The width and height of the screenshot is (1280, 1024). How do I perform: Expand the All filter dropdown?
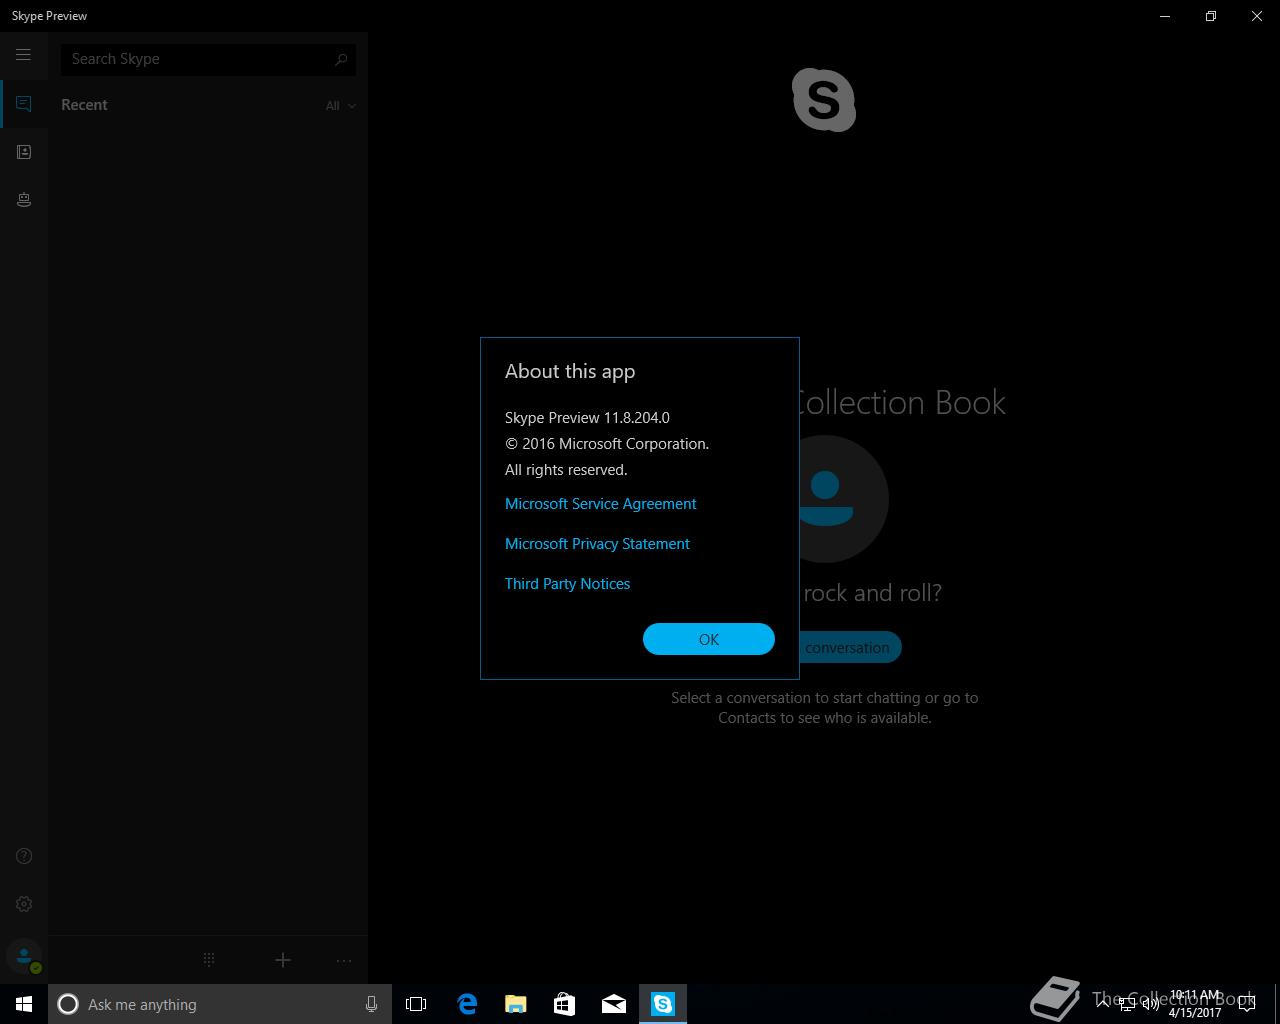coord(340,106)
